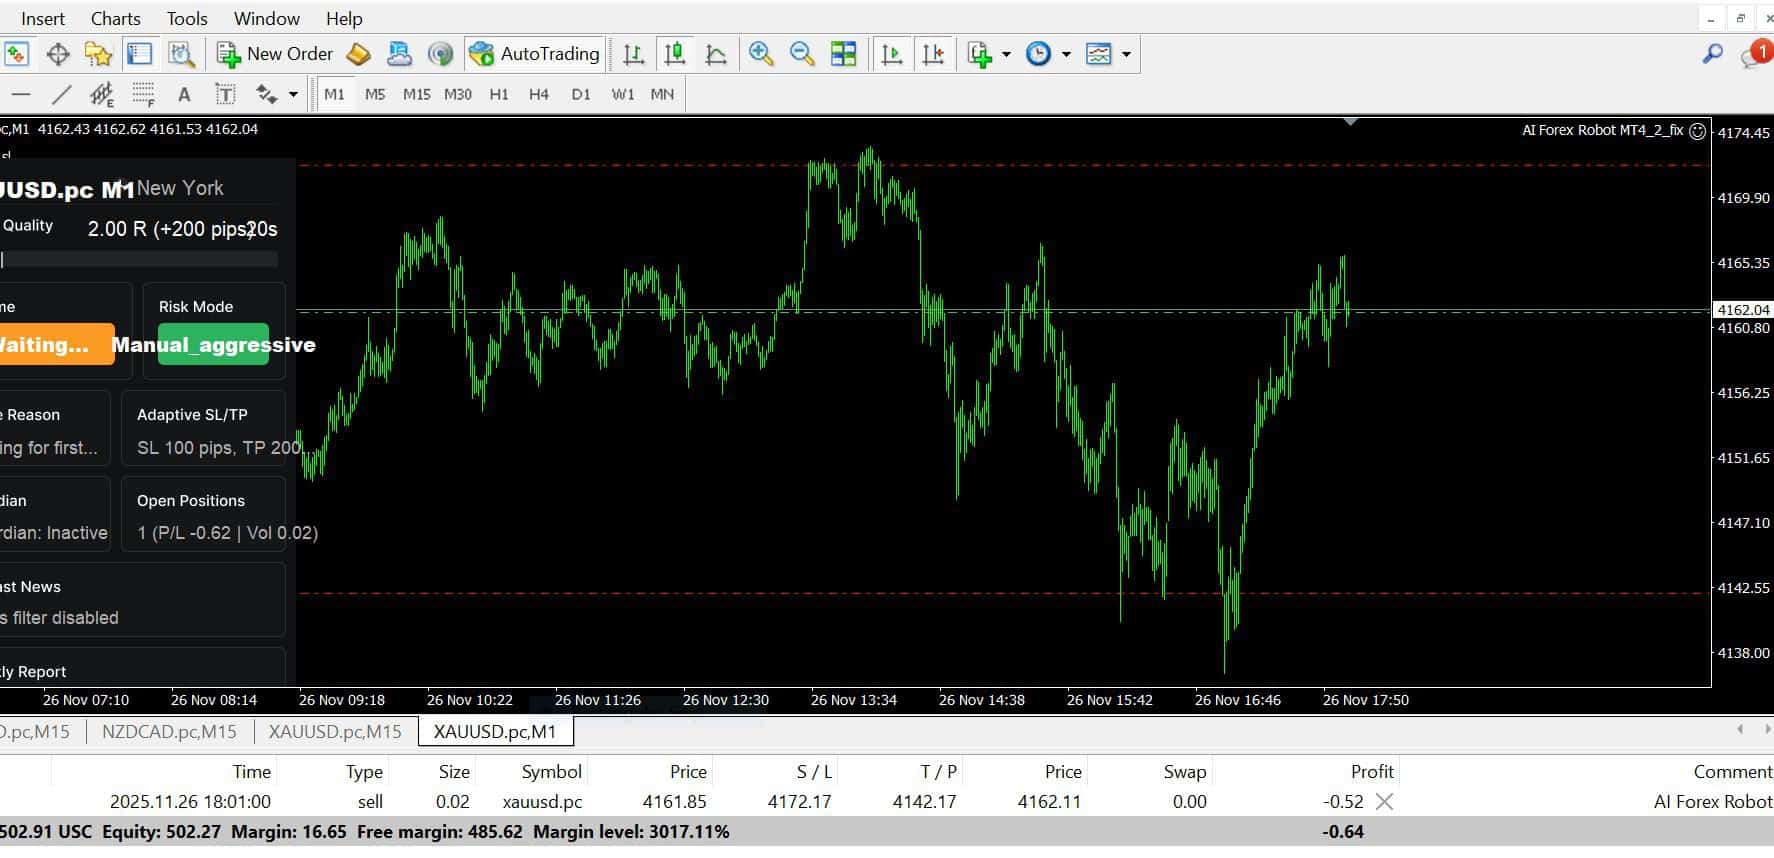This screenshot has height=858, width=1774.
Task: Select the text label tool
Action: click(x=226, y=95)
